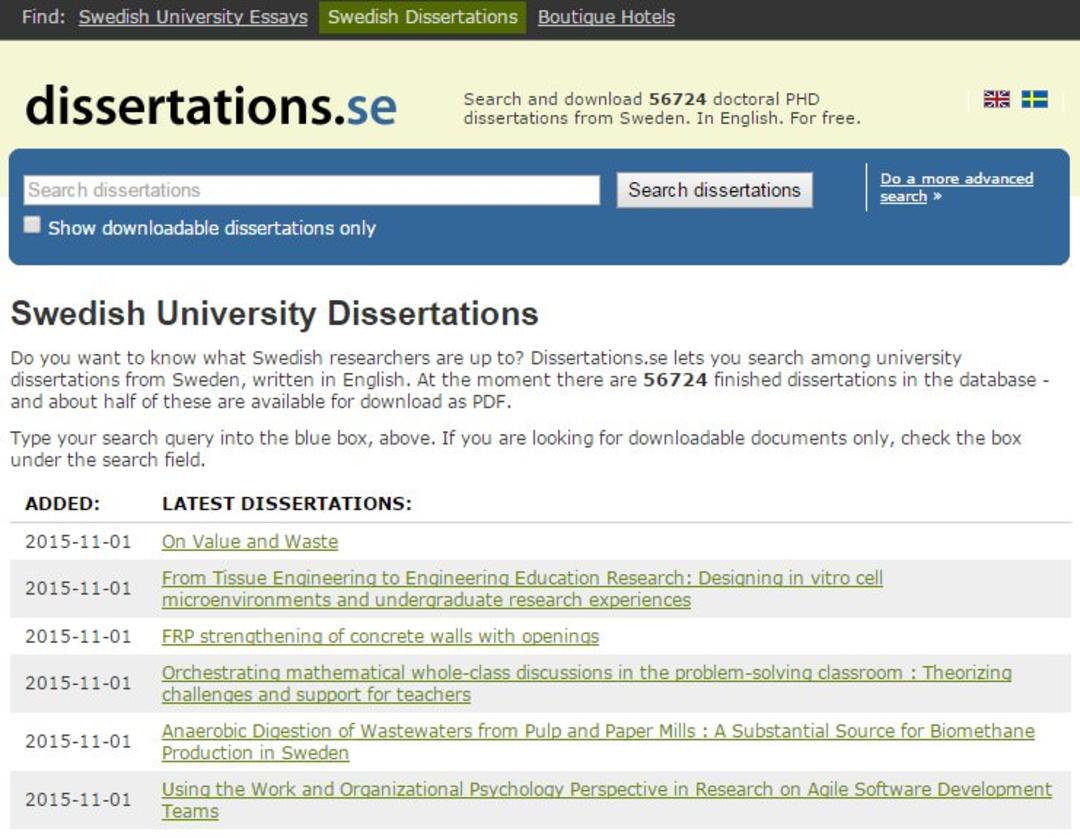Select the Swedish Dissertations tab
The width and height of the screenshot is (1080, 838).
click(422, 17)
